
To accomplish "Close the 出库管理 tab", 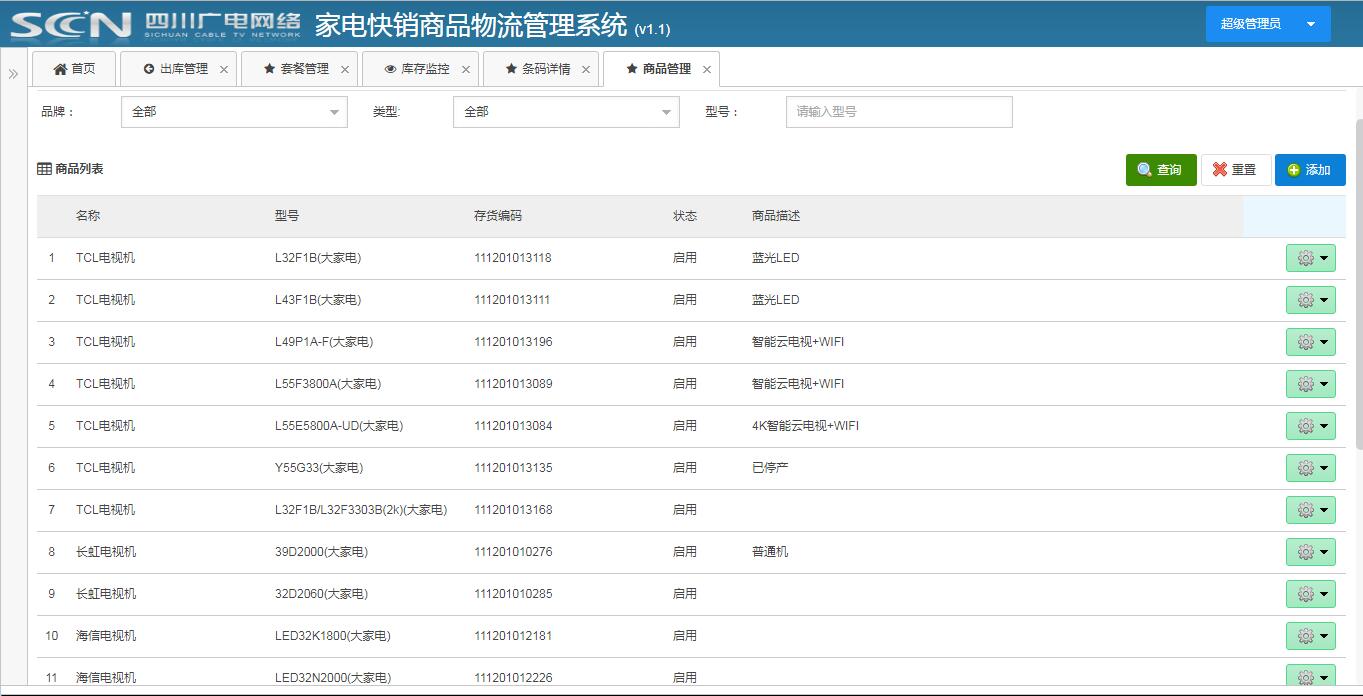I will tap(224, 70).
